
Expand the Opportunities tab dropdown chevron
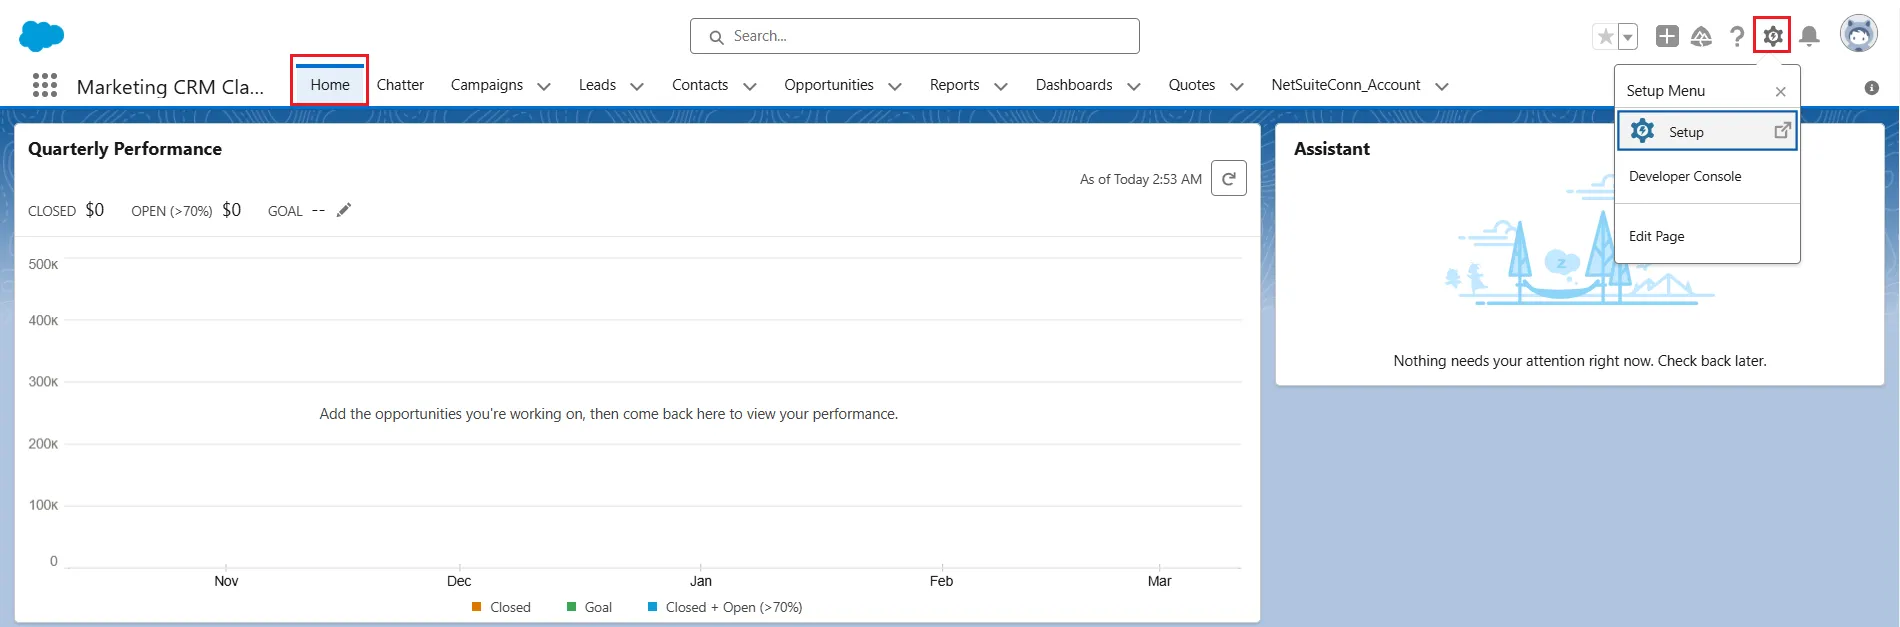pyautogui.click(x=895, y=86)
